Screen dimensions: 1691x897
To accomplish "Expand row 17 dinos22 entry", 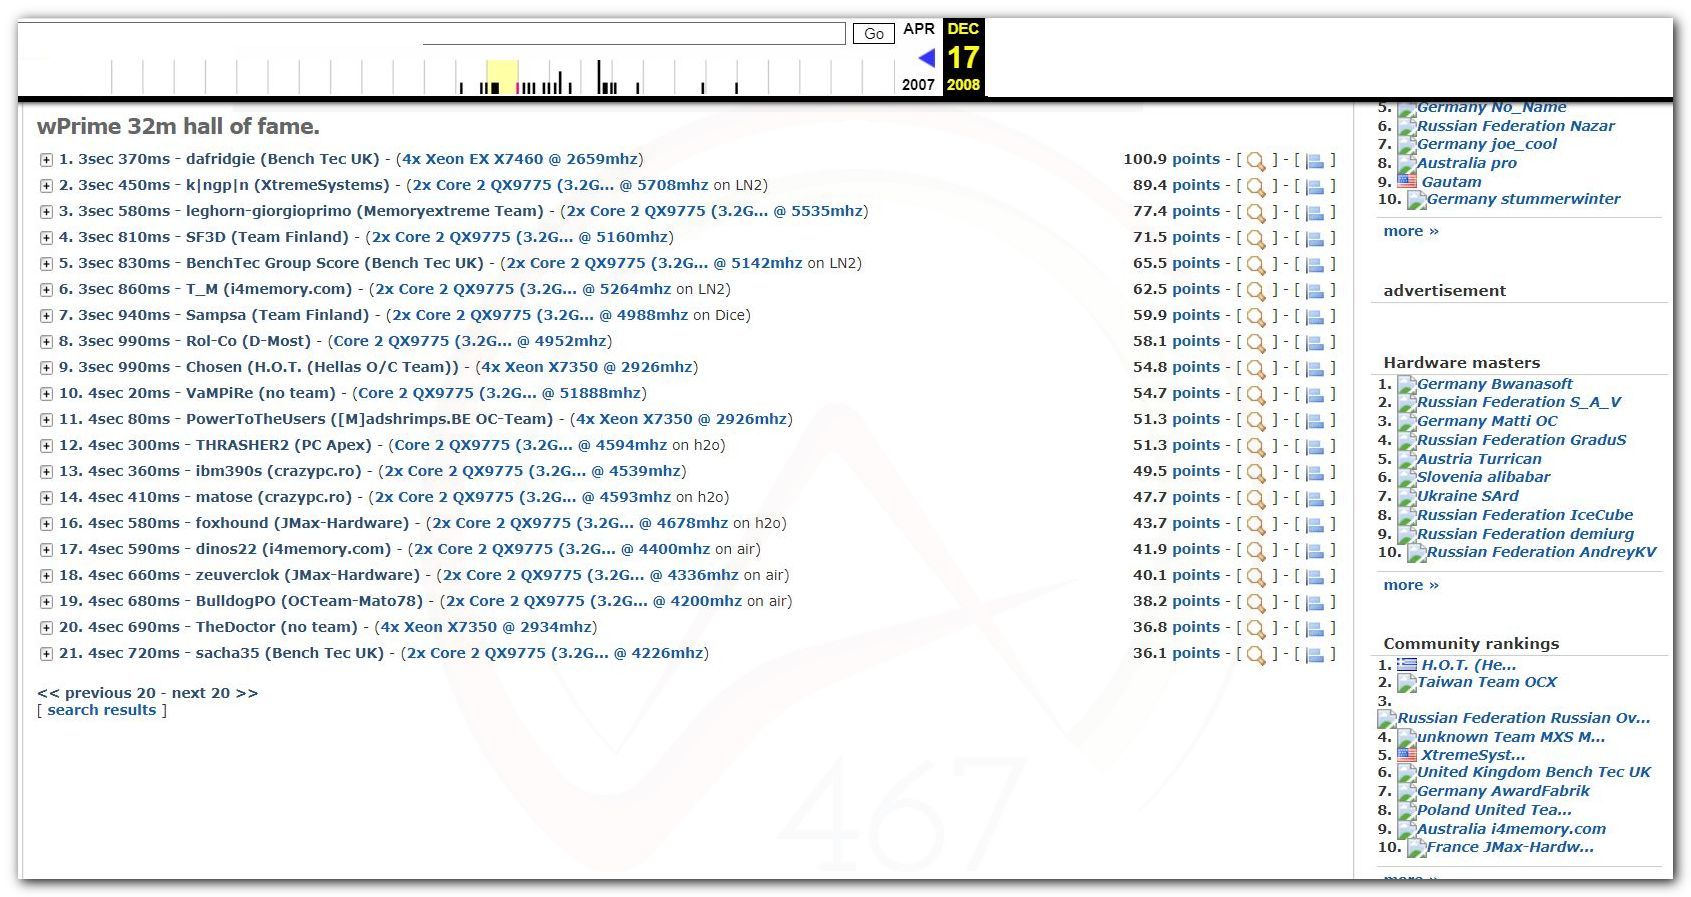I will (46, 550).
